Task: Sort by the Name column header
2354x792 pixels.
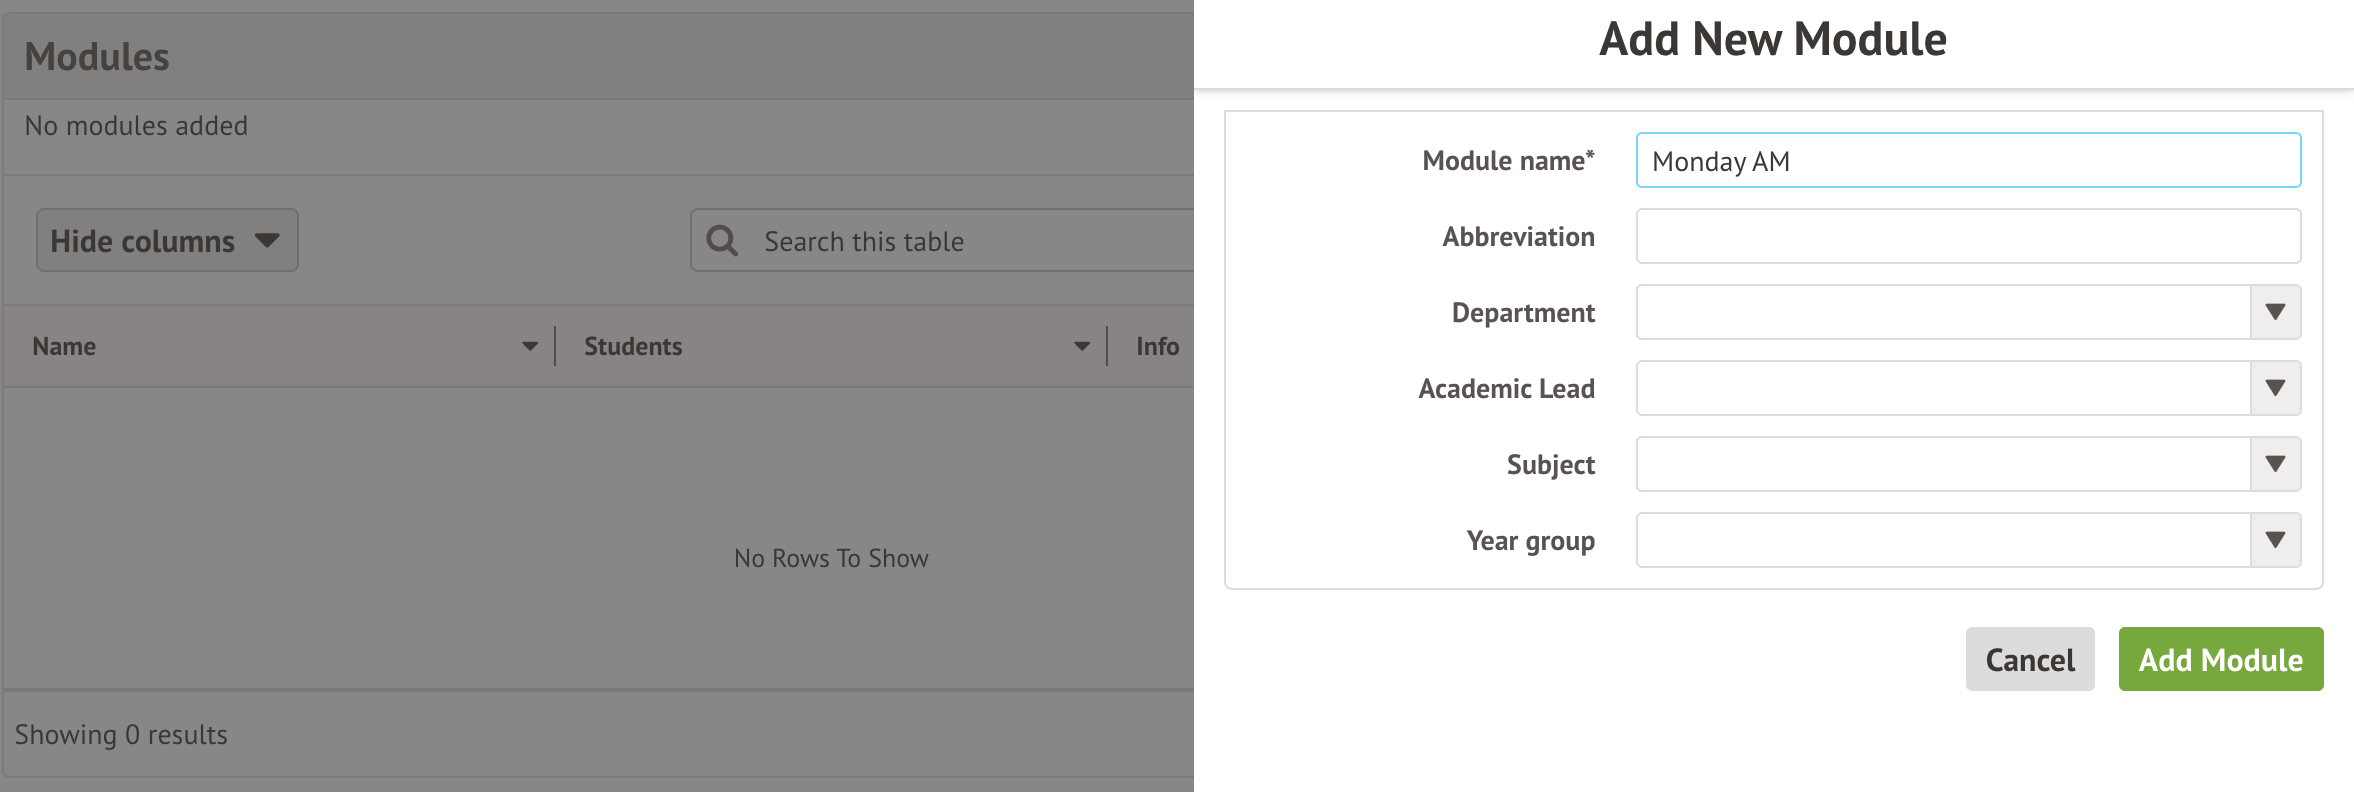Action: coord(65,346)
